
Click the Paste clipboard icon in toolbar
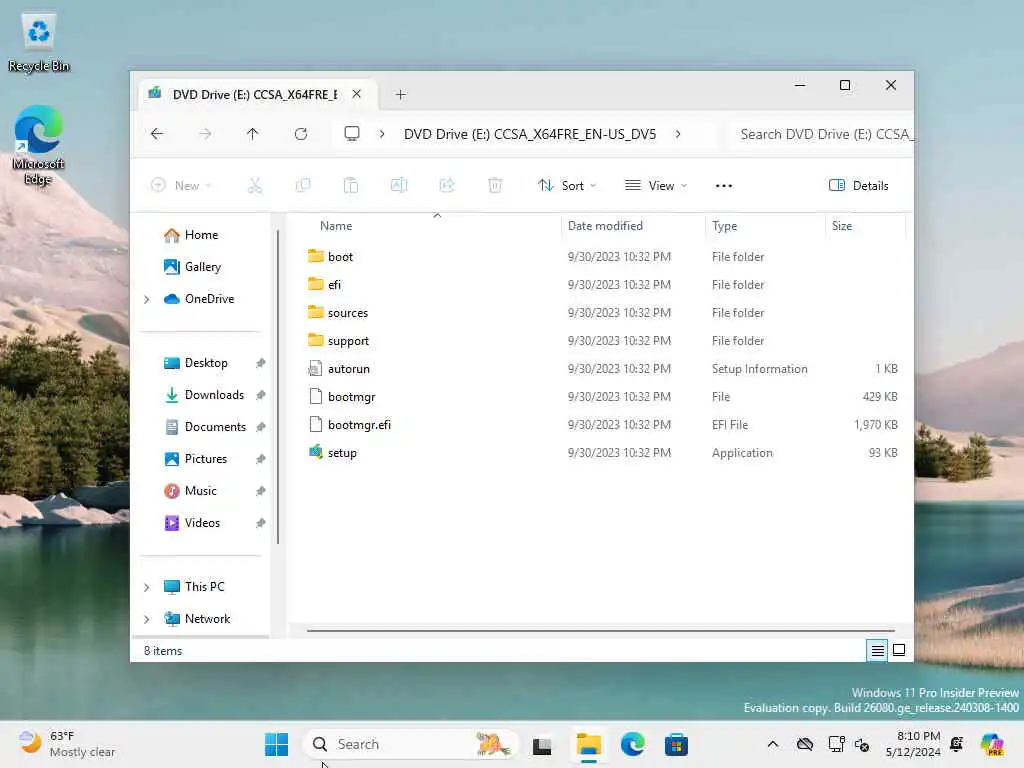click(351, 186)
